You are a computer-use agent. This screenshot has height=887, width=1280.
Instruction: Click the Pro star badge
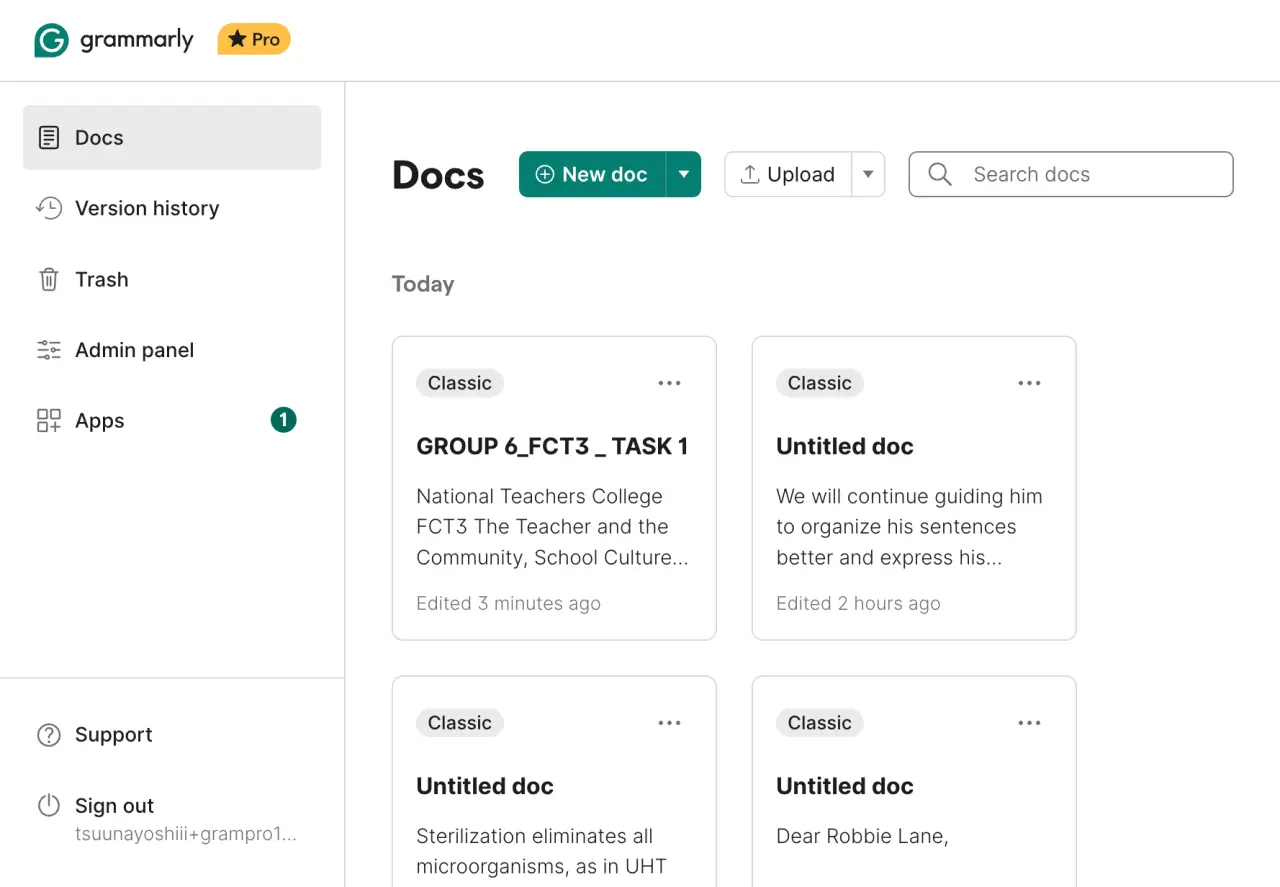click(x=254, y=40)
